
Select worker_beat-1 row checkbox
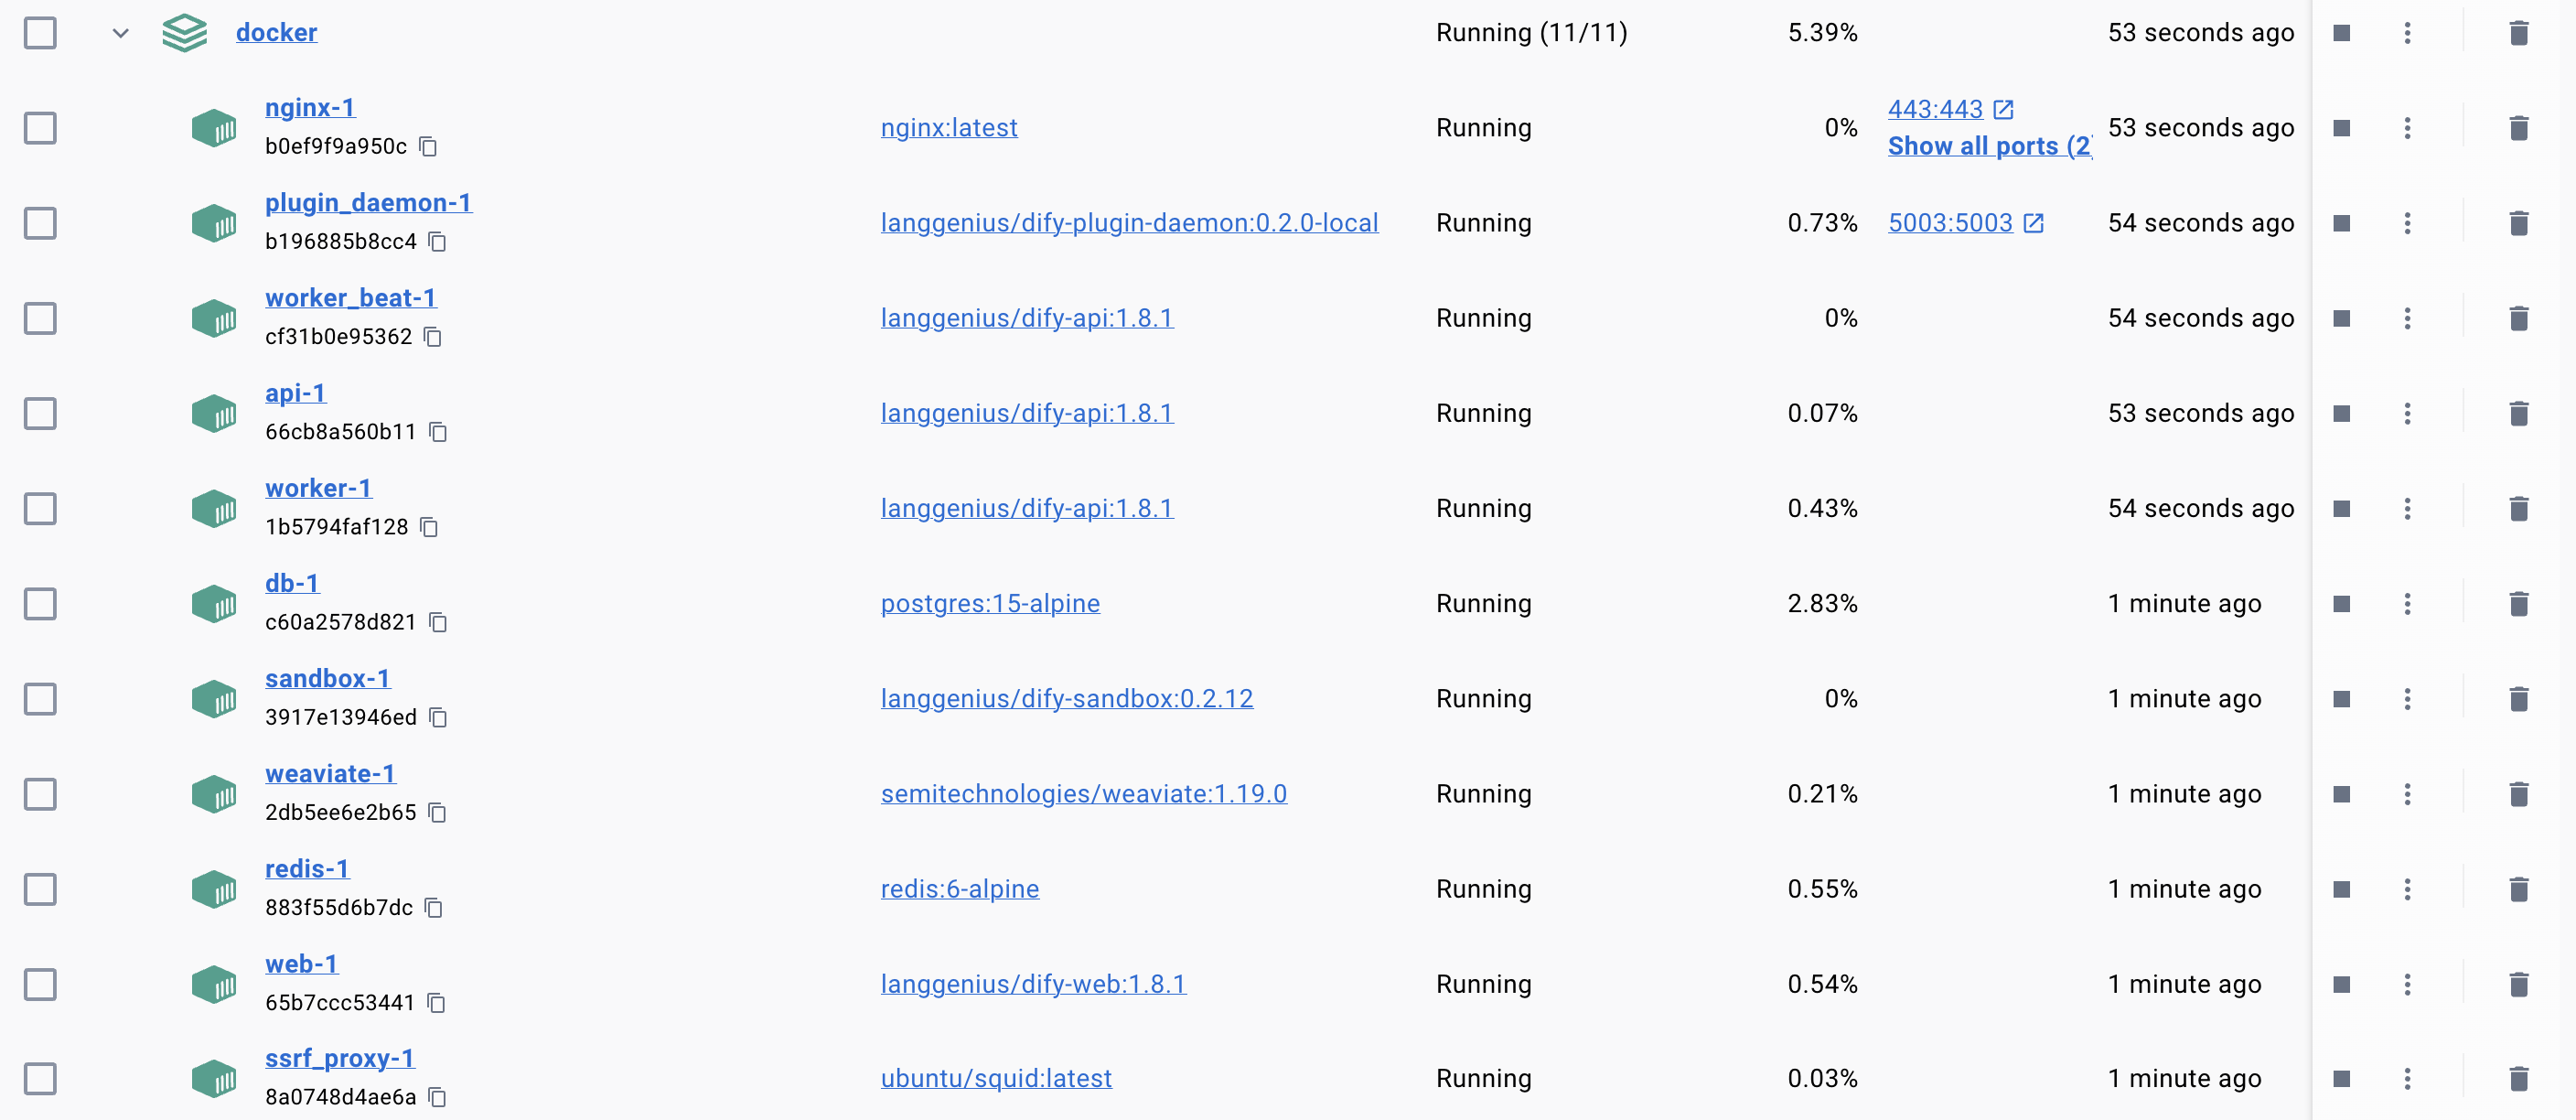point(40,318)
